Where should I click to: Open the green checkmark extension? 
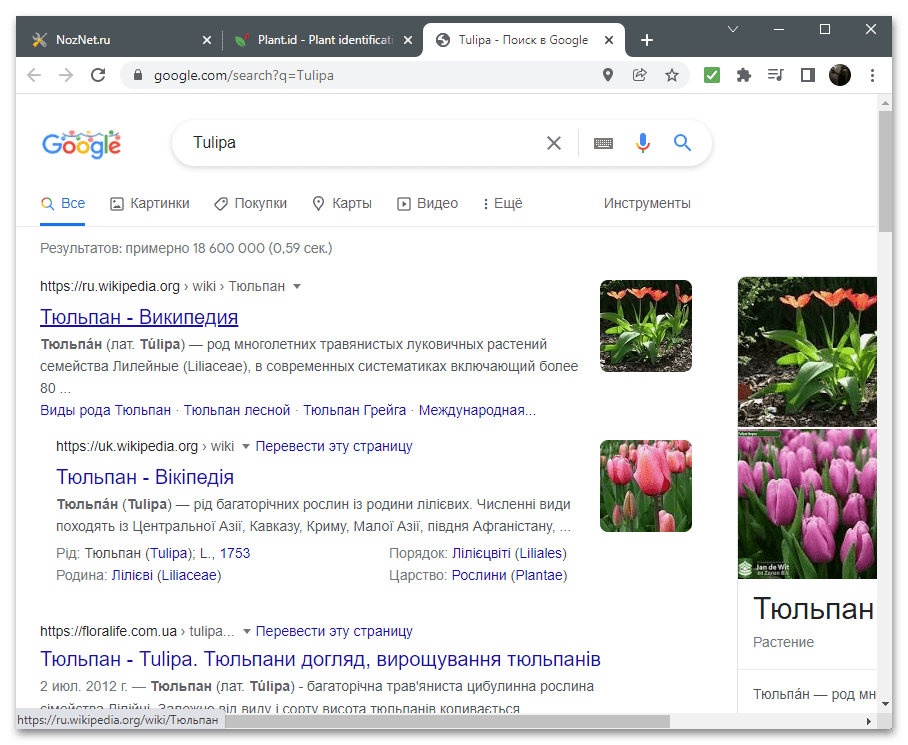(x=712, y=75)
